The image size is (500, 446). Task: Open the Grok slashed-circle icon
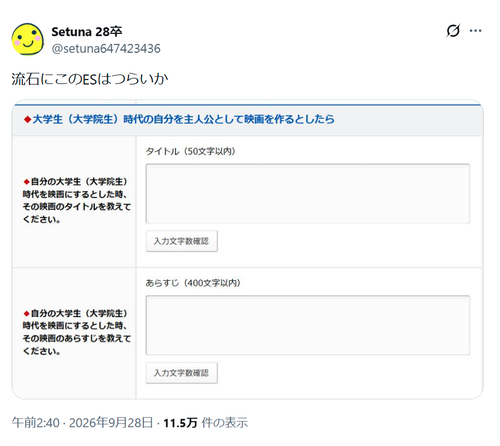(x=453, y=31)
